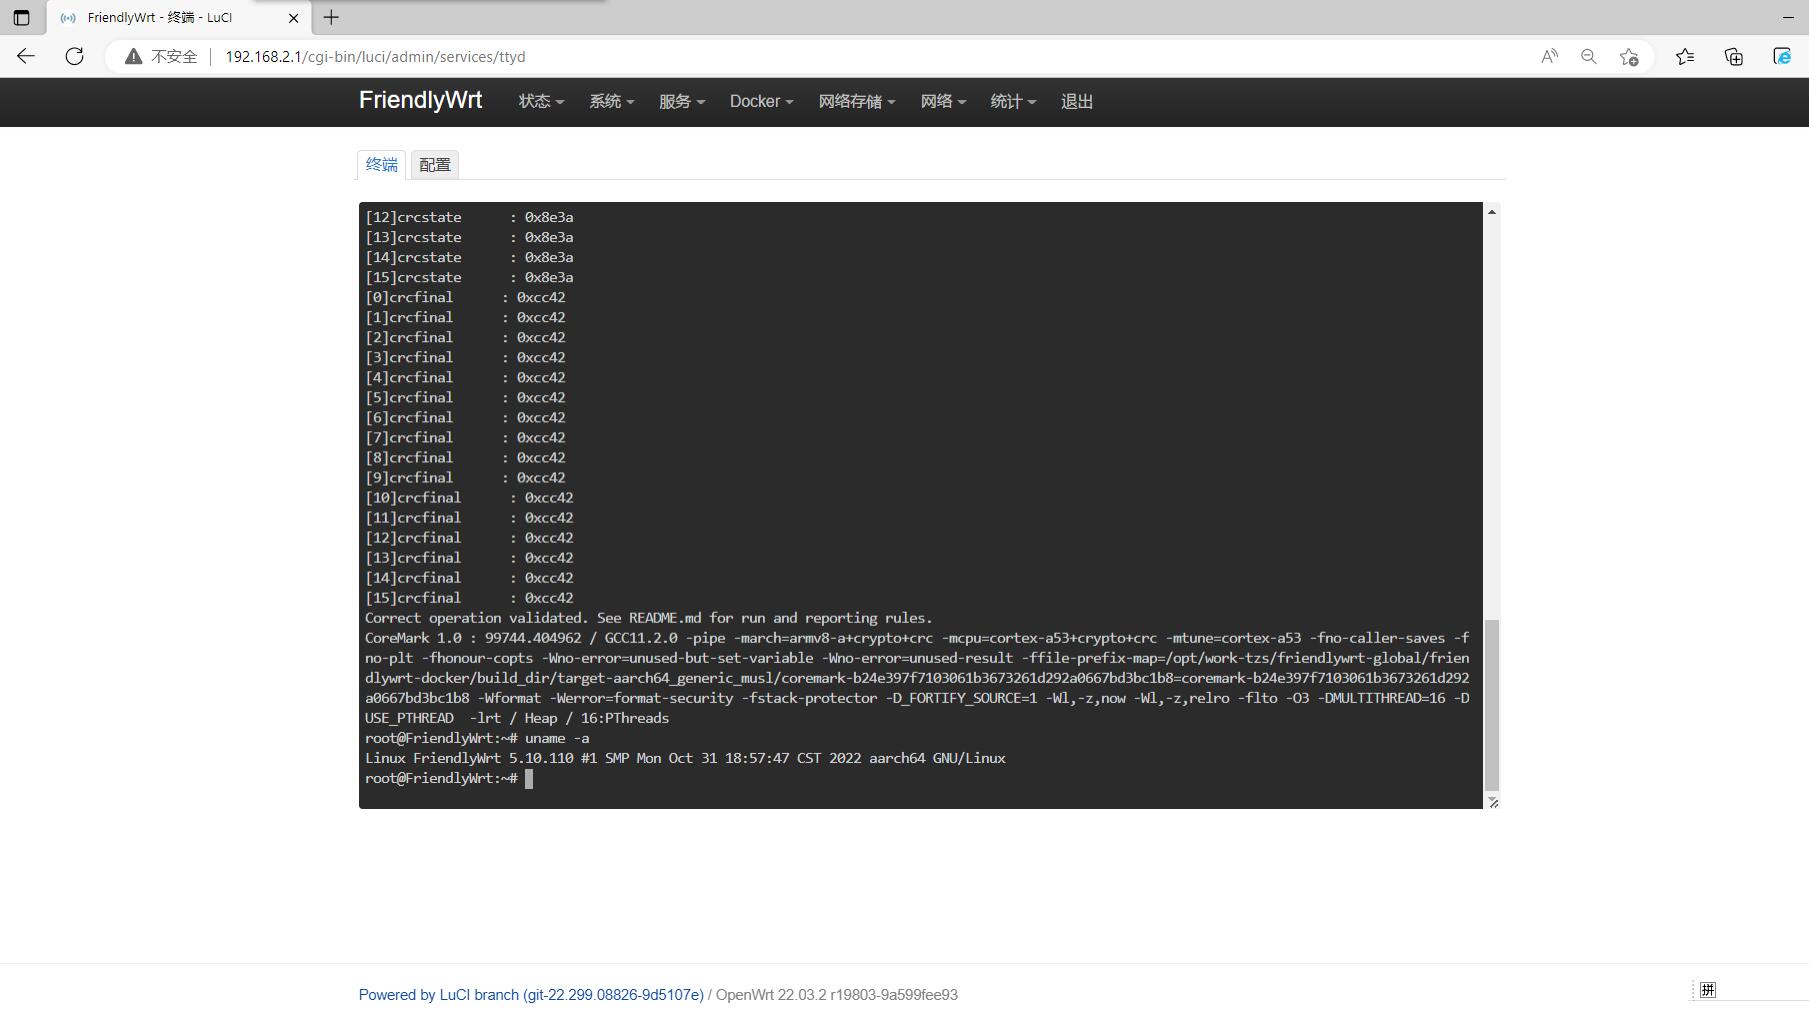Open the Read Aloud icon

click(x=1549, y=57)
